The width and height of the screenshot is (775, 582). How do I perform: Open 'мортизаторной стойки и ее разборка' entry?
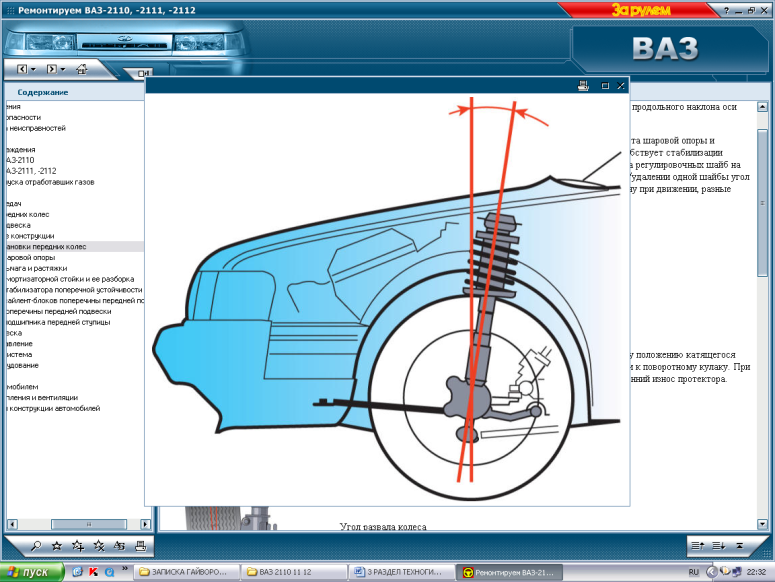pyautogui.click(x=70, y=279)
